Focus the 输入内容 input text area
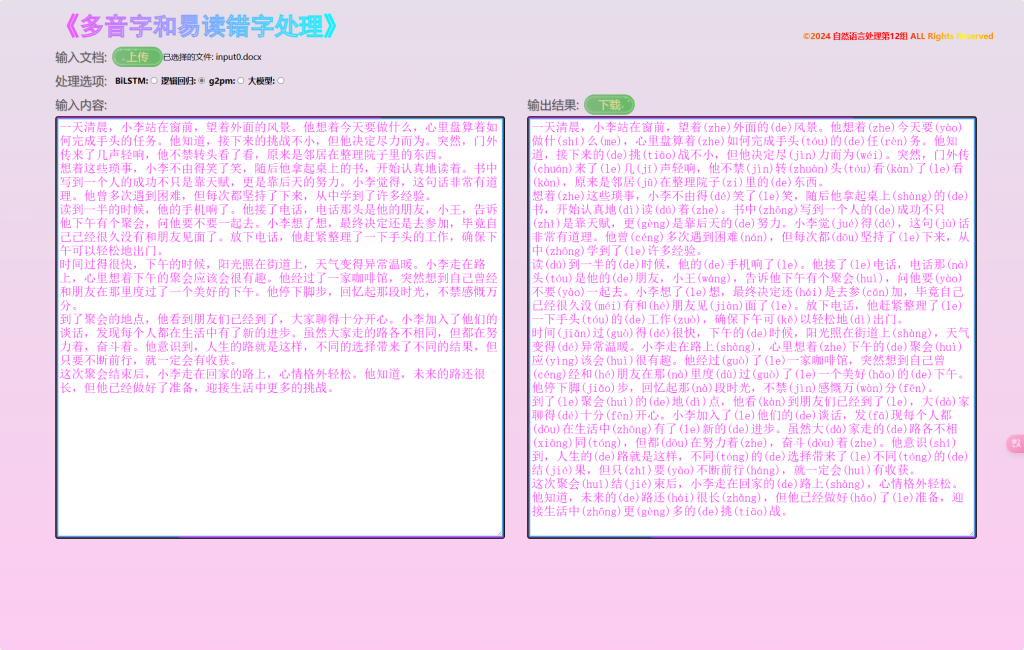This screenshot has height=650, width=1024. click(280, 450)
